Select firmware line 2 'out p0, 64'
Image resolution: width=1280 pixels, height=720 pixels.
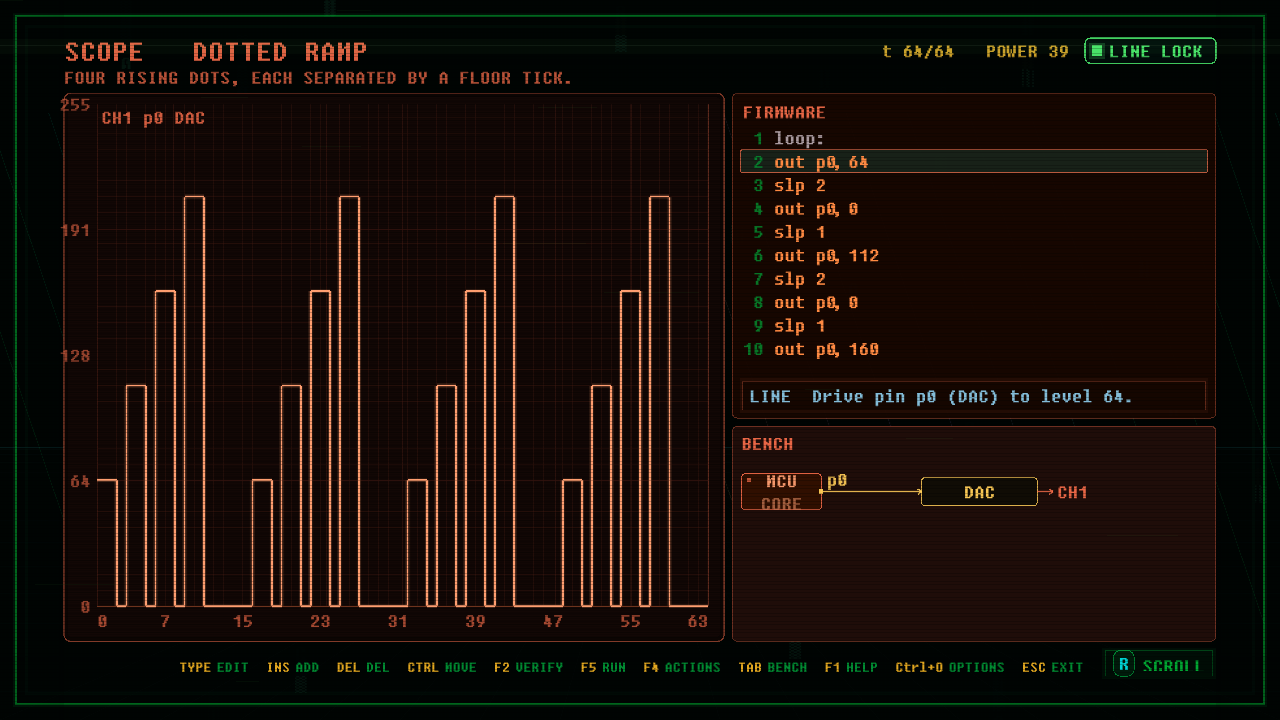click(x=974, y=162)
